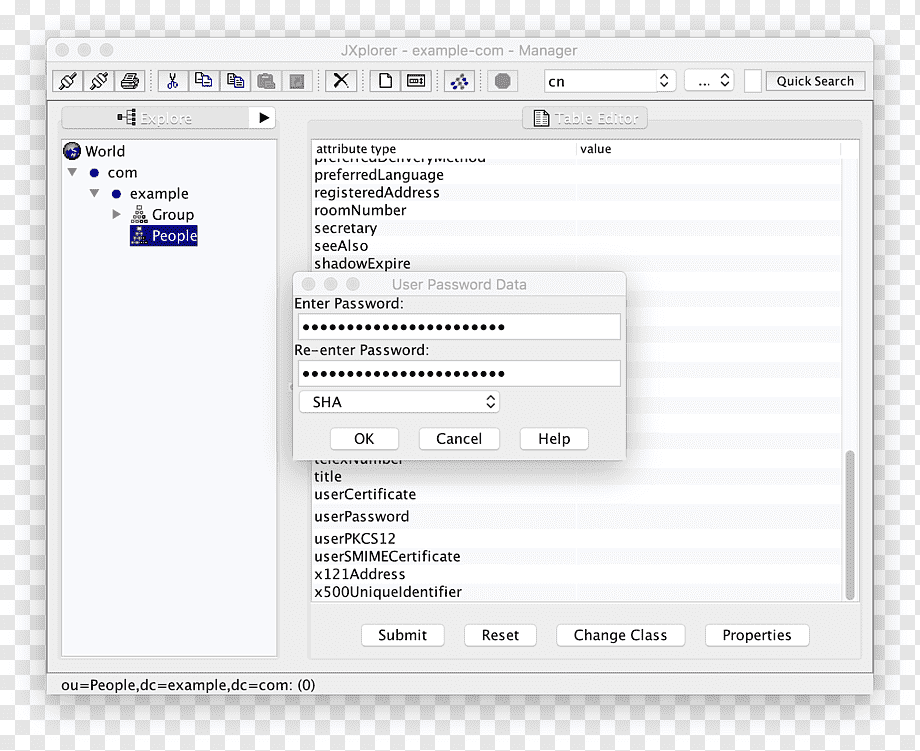The height and width of the screenshot is (751, 920).
Task: Click the greyed Paste toolbar icon
Action: [266, 81]
